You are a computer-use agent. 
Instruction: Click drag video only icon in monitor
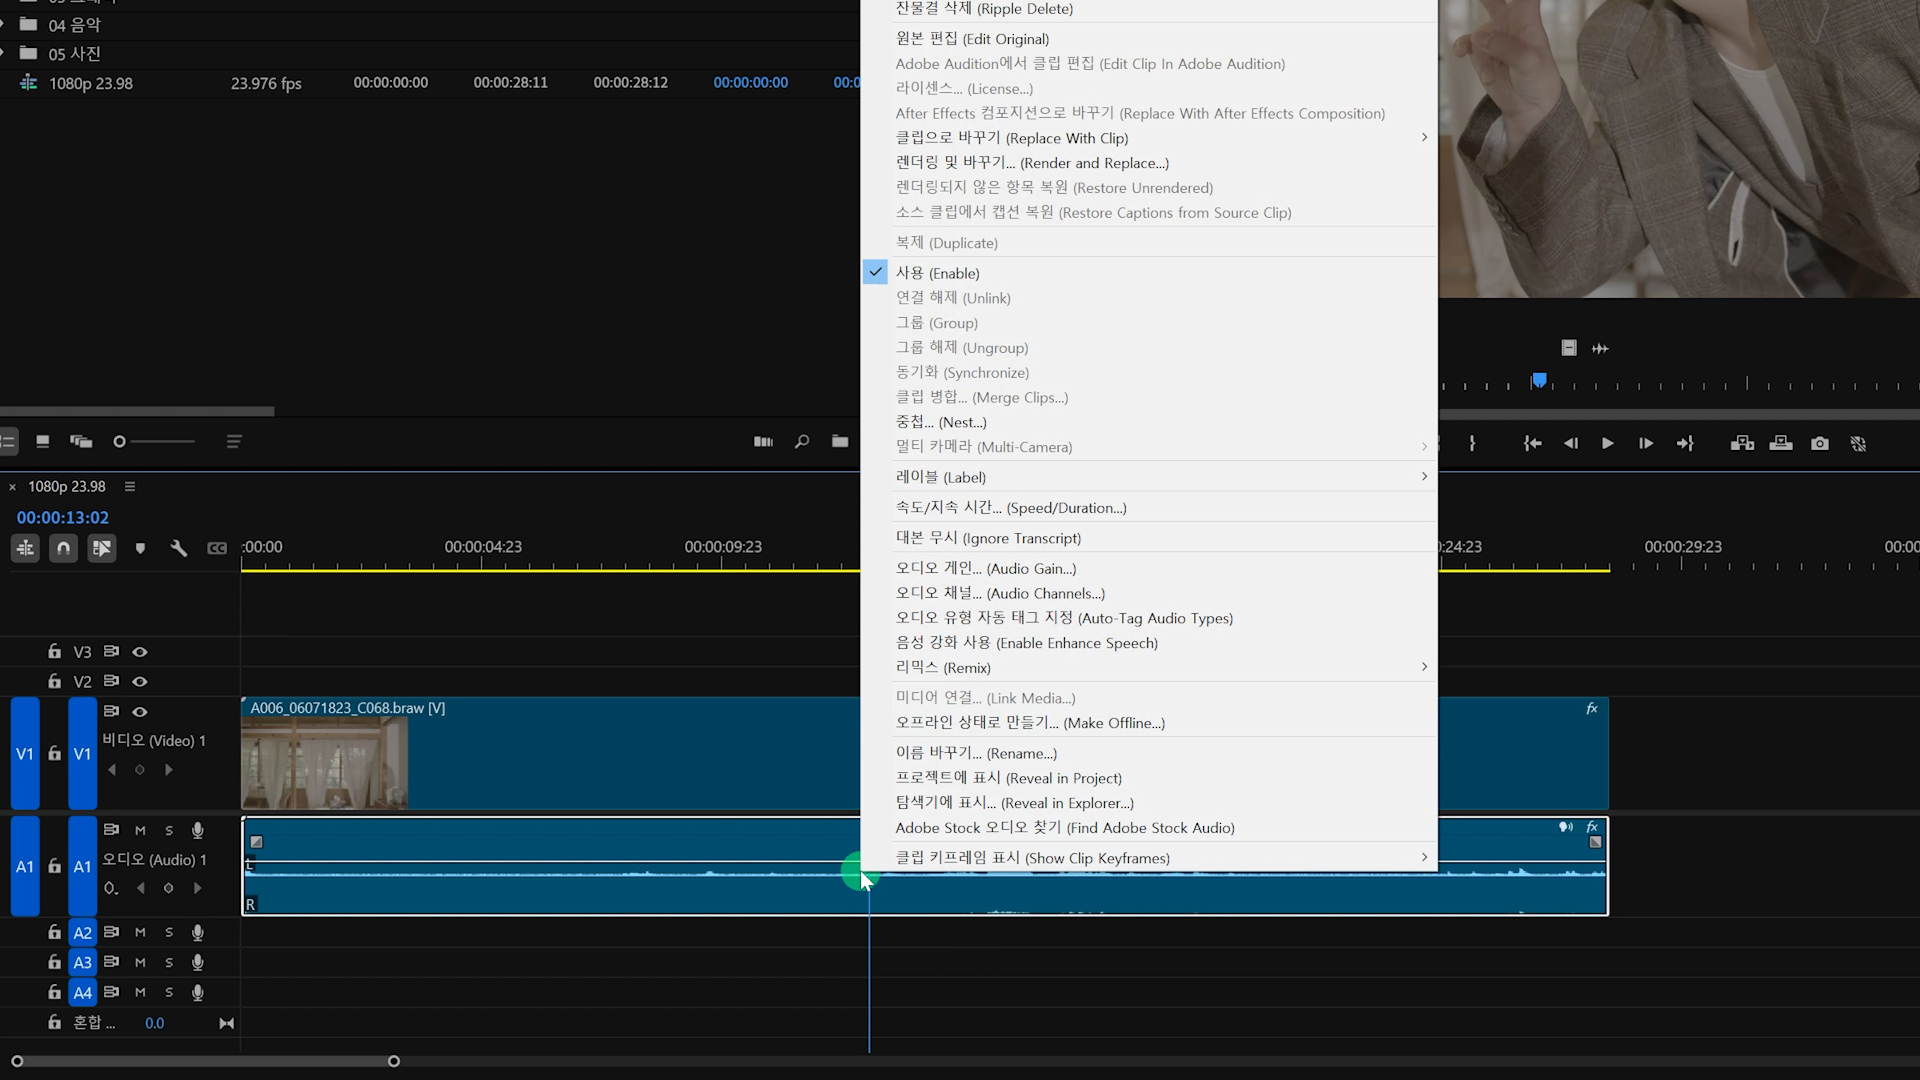pos(1569,348)
